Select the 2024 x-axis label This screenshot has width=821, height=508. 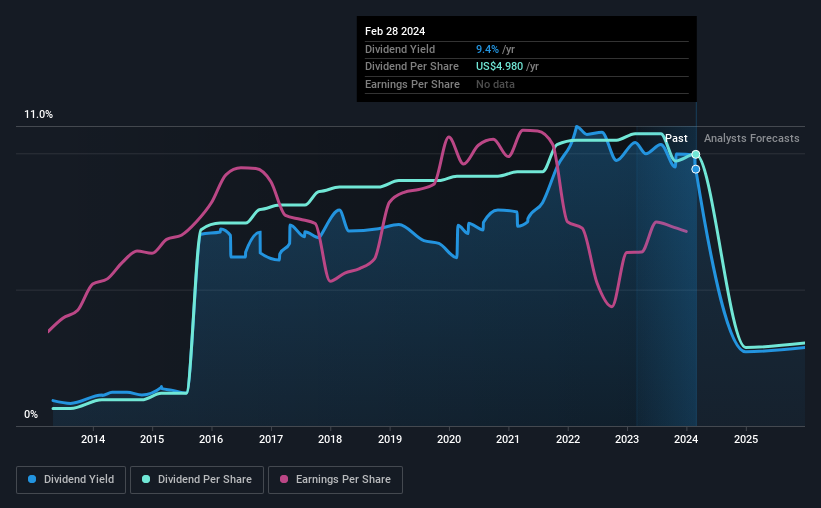(686, 439)
